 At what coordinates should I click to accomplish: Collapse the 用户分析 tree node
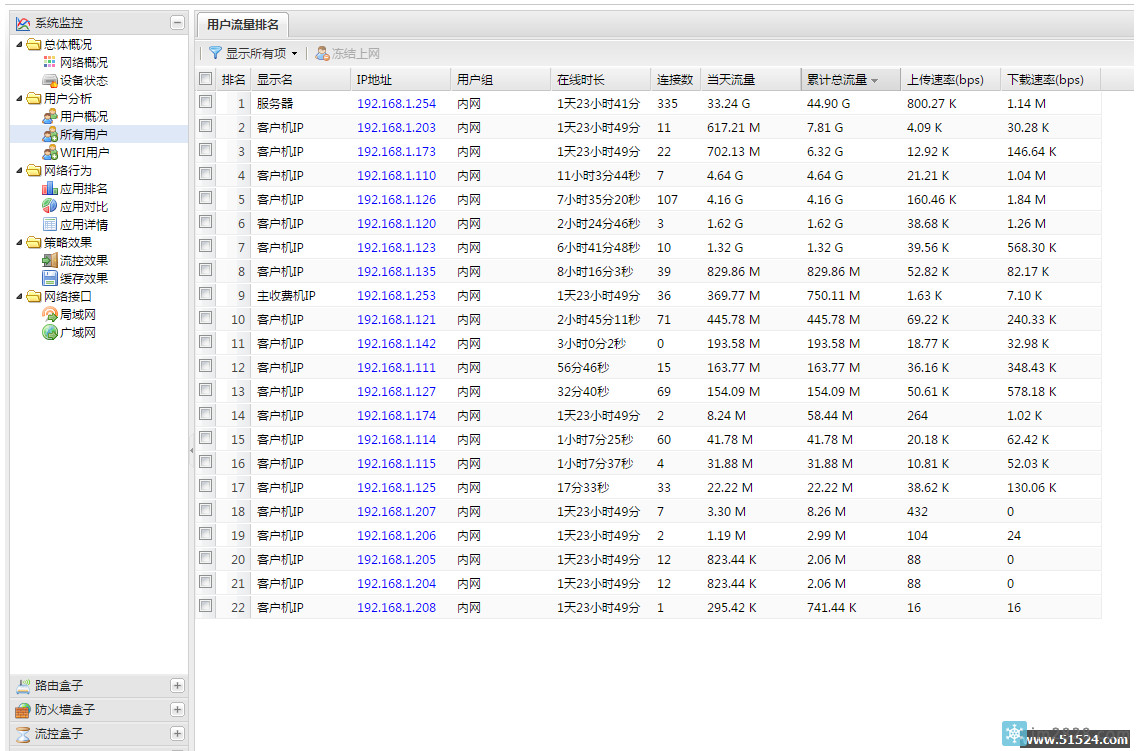[19, 98]
